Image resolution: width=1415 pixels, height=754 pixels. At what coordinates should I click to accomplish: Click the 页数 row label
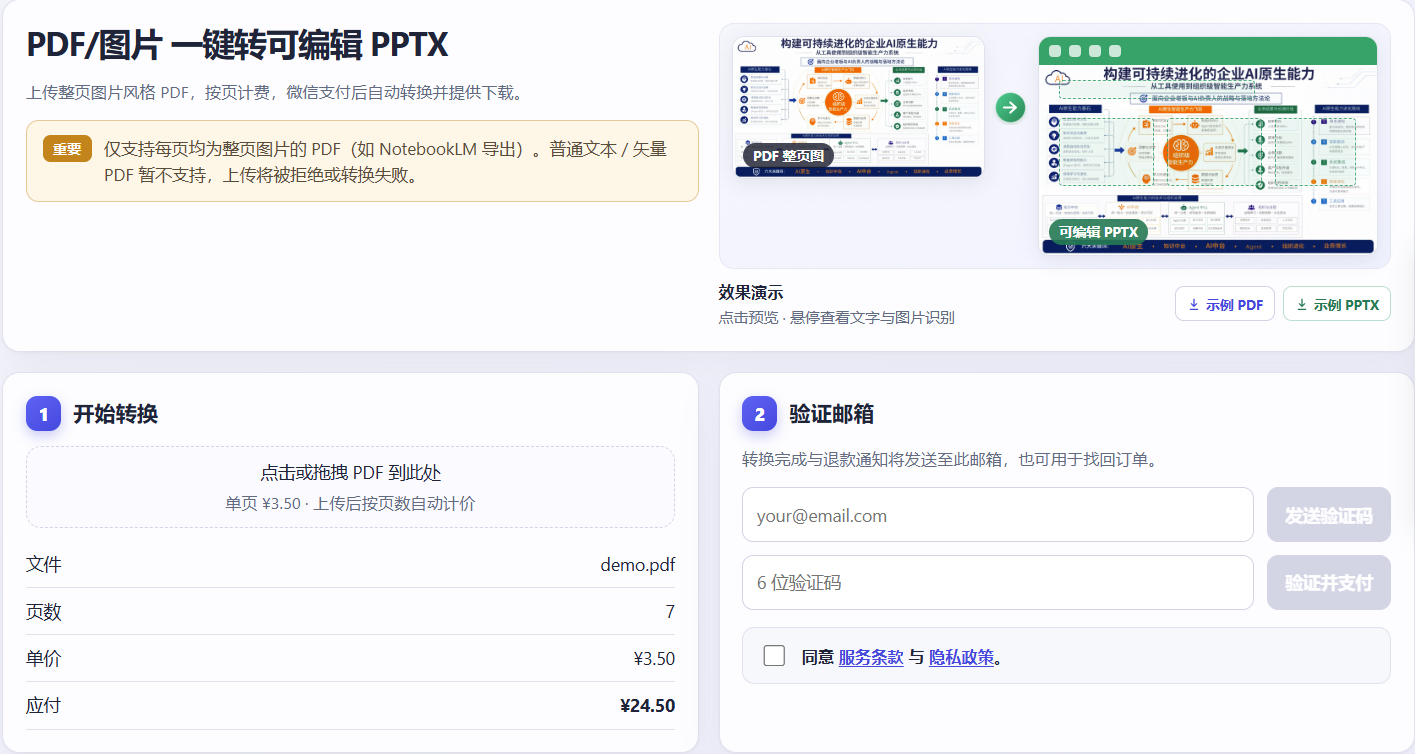[x=44, y=612]
